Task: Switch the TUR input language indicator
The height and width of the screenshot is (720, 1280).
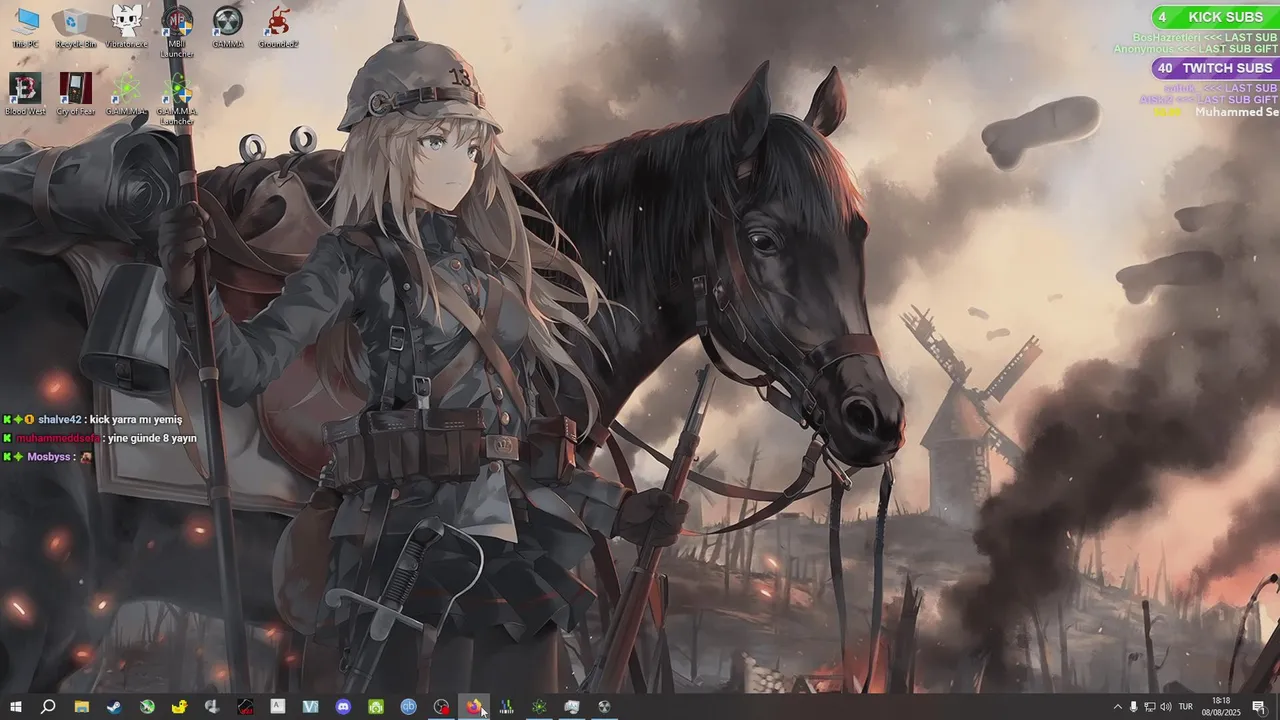Action: pos(1186,707)
